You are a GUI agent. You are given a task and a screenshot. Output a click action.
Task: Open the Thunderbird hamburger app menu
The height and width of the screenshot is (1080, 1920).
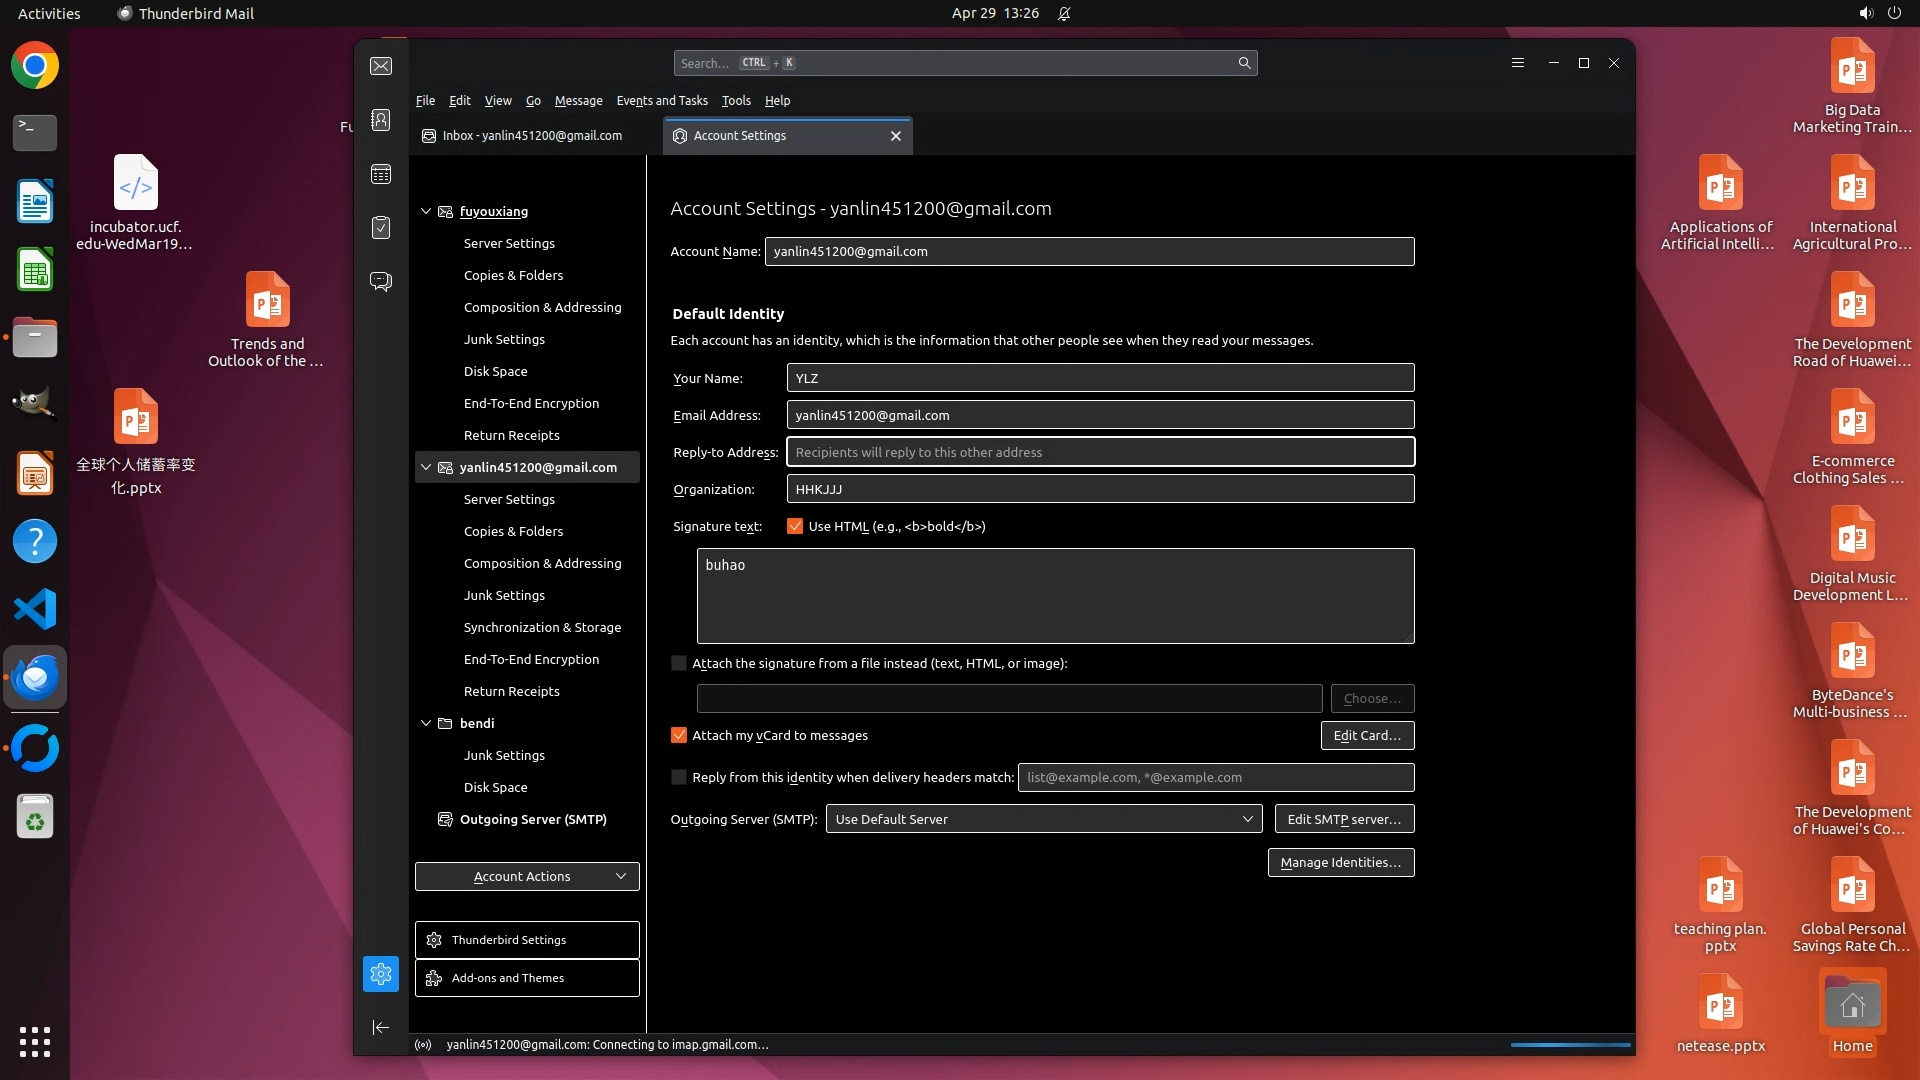tap(1517, 63)
